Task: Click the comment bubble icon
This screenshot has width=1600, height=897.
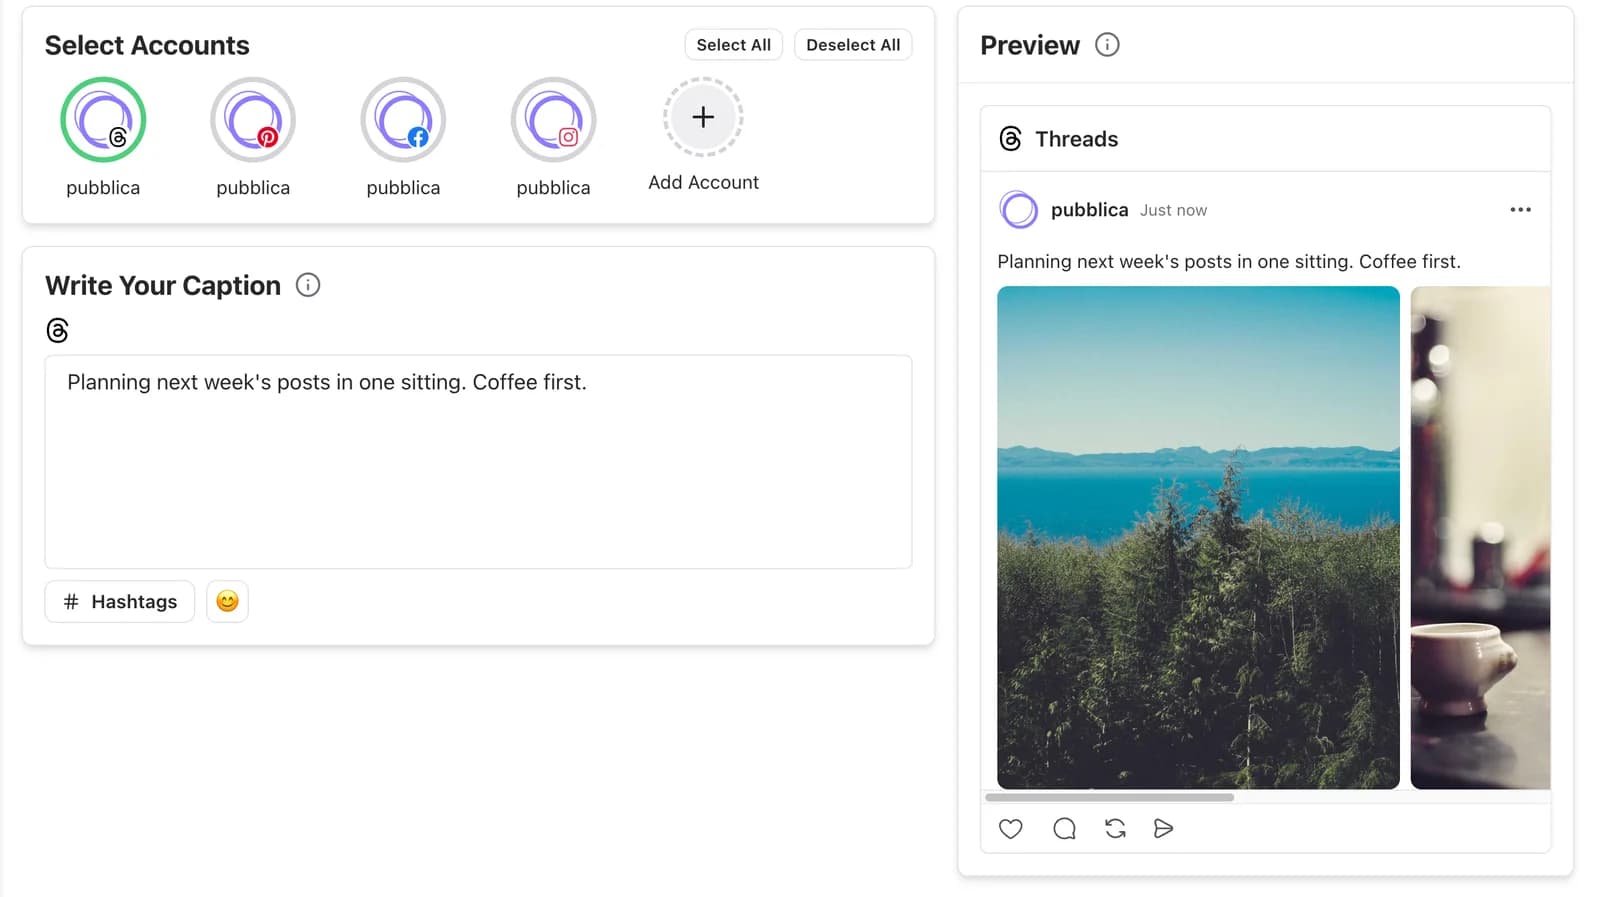Action: coord(1064,829)
